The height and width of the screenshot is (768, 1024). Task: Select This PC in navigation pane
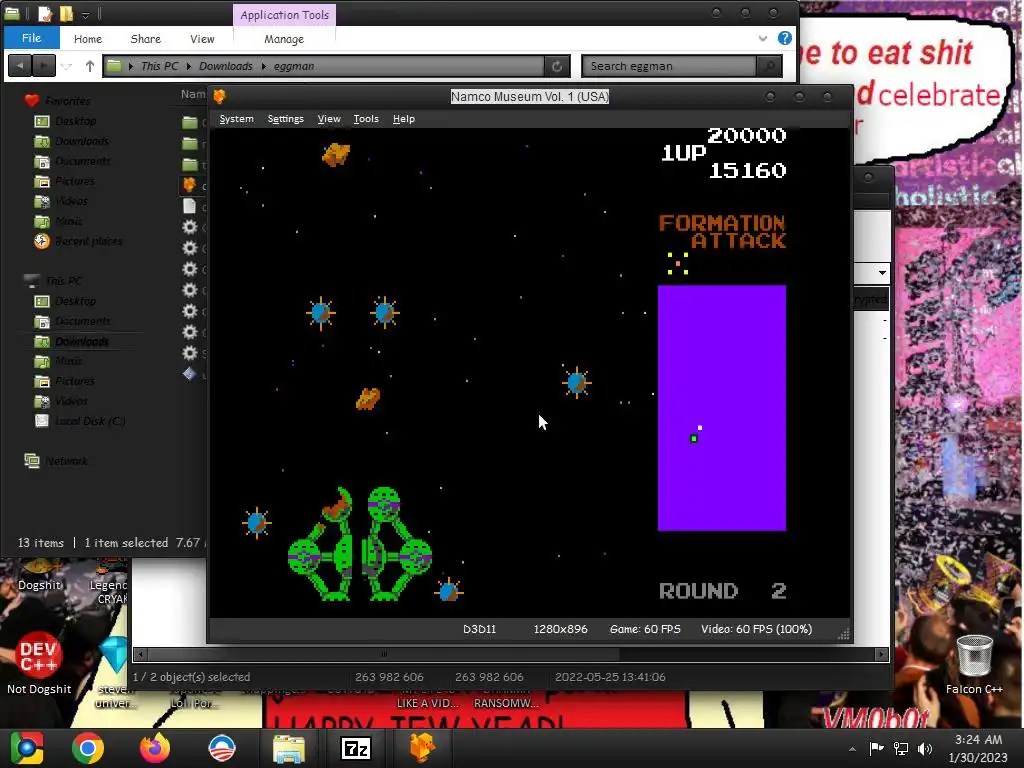tap(63, 281)
